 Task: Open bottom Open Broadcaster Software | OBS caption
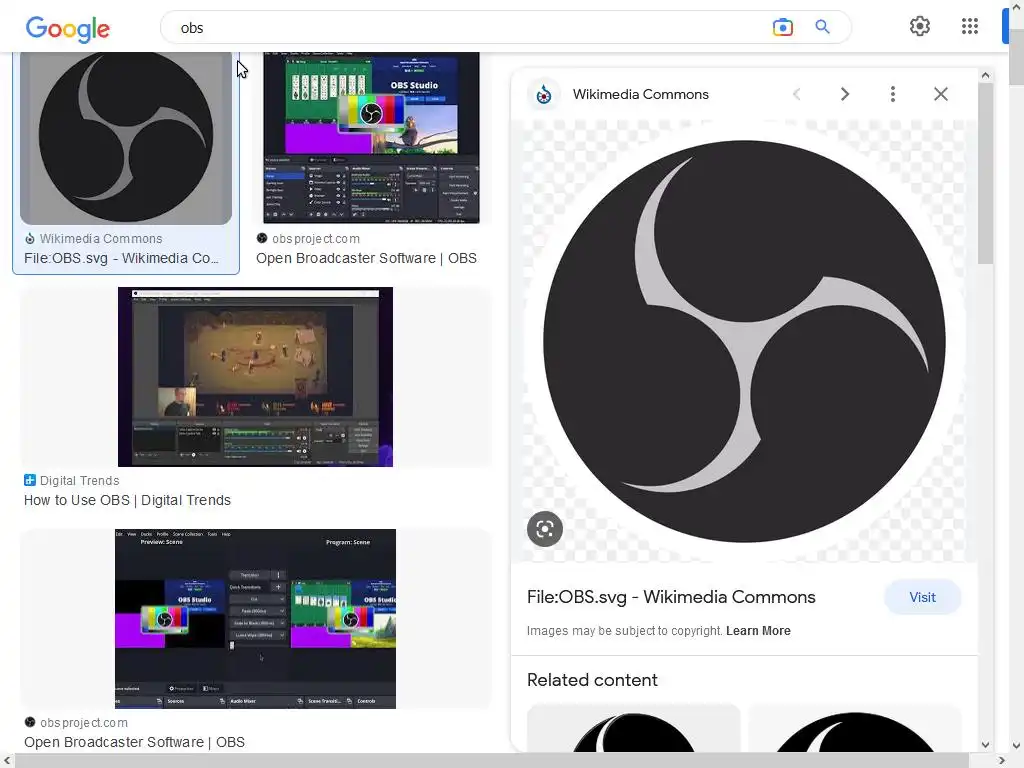coord(135,742)
